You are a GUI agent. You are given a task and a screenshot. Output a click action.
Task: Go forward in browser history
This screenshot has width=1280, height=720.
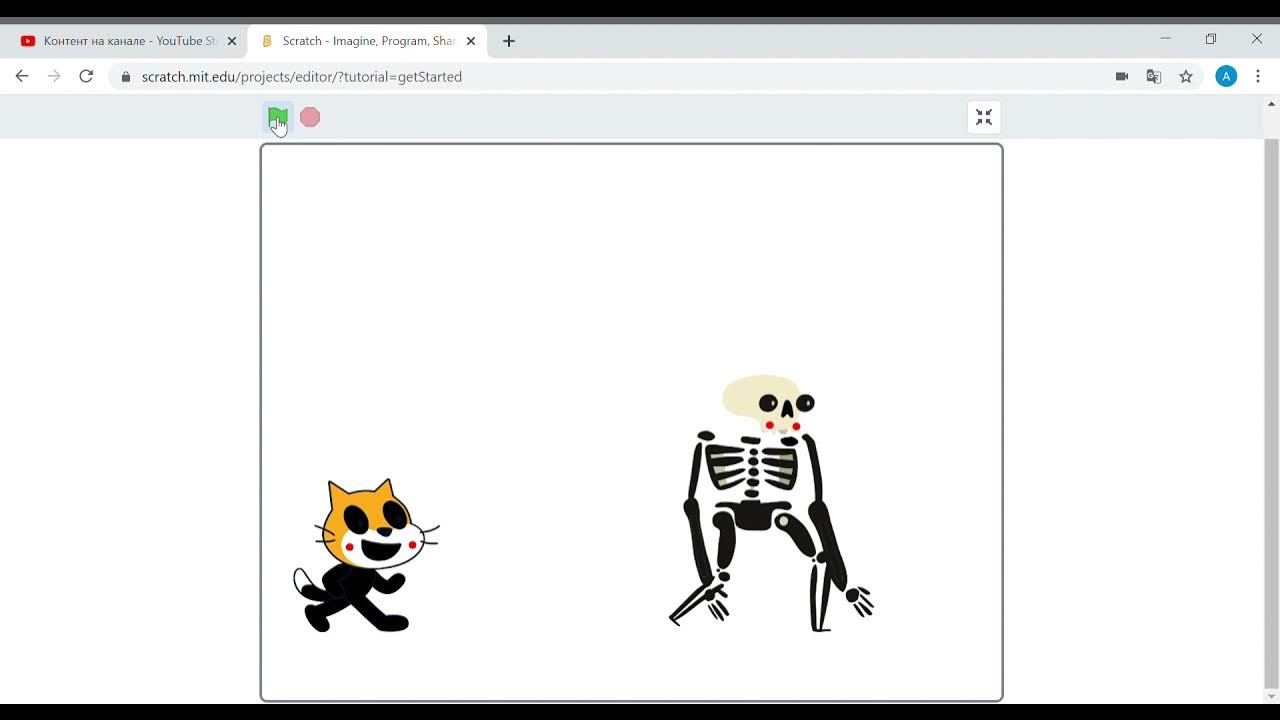point(54,76)
